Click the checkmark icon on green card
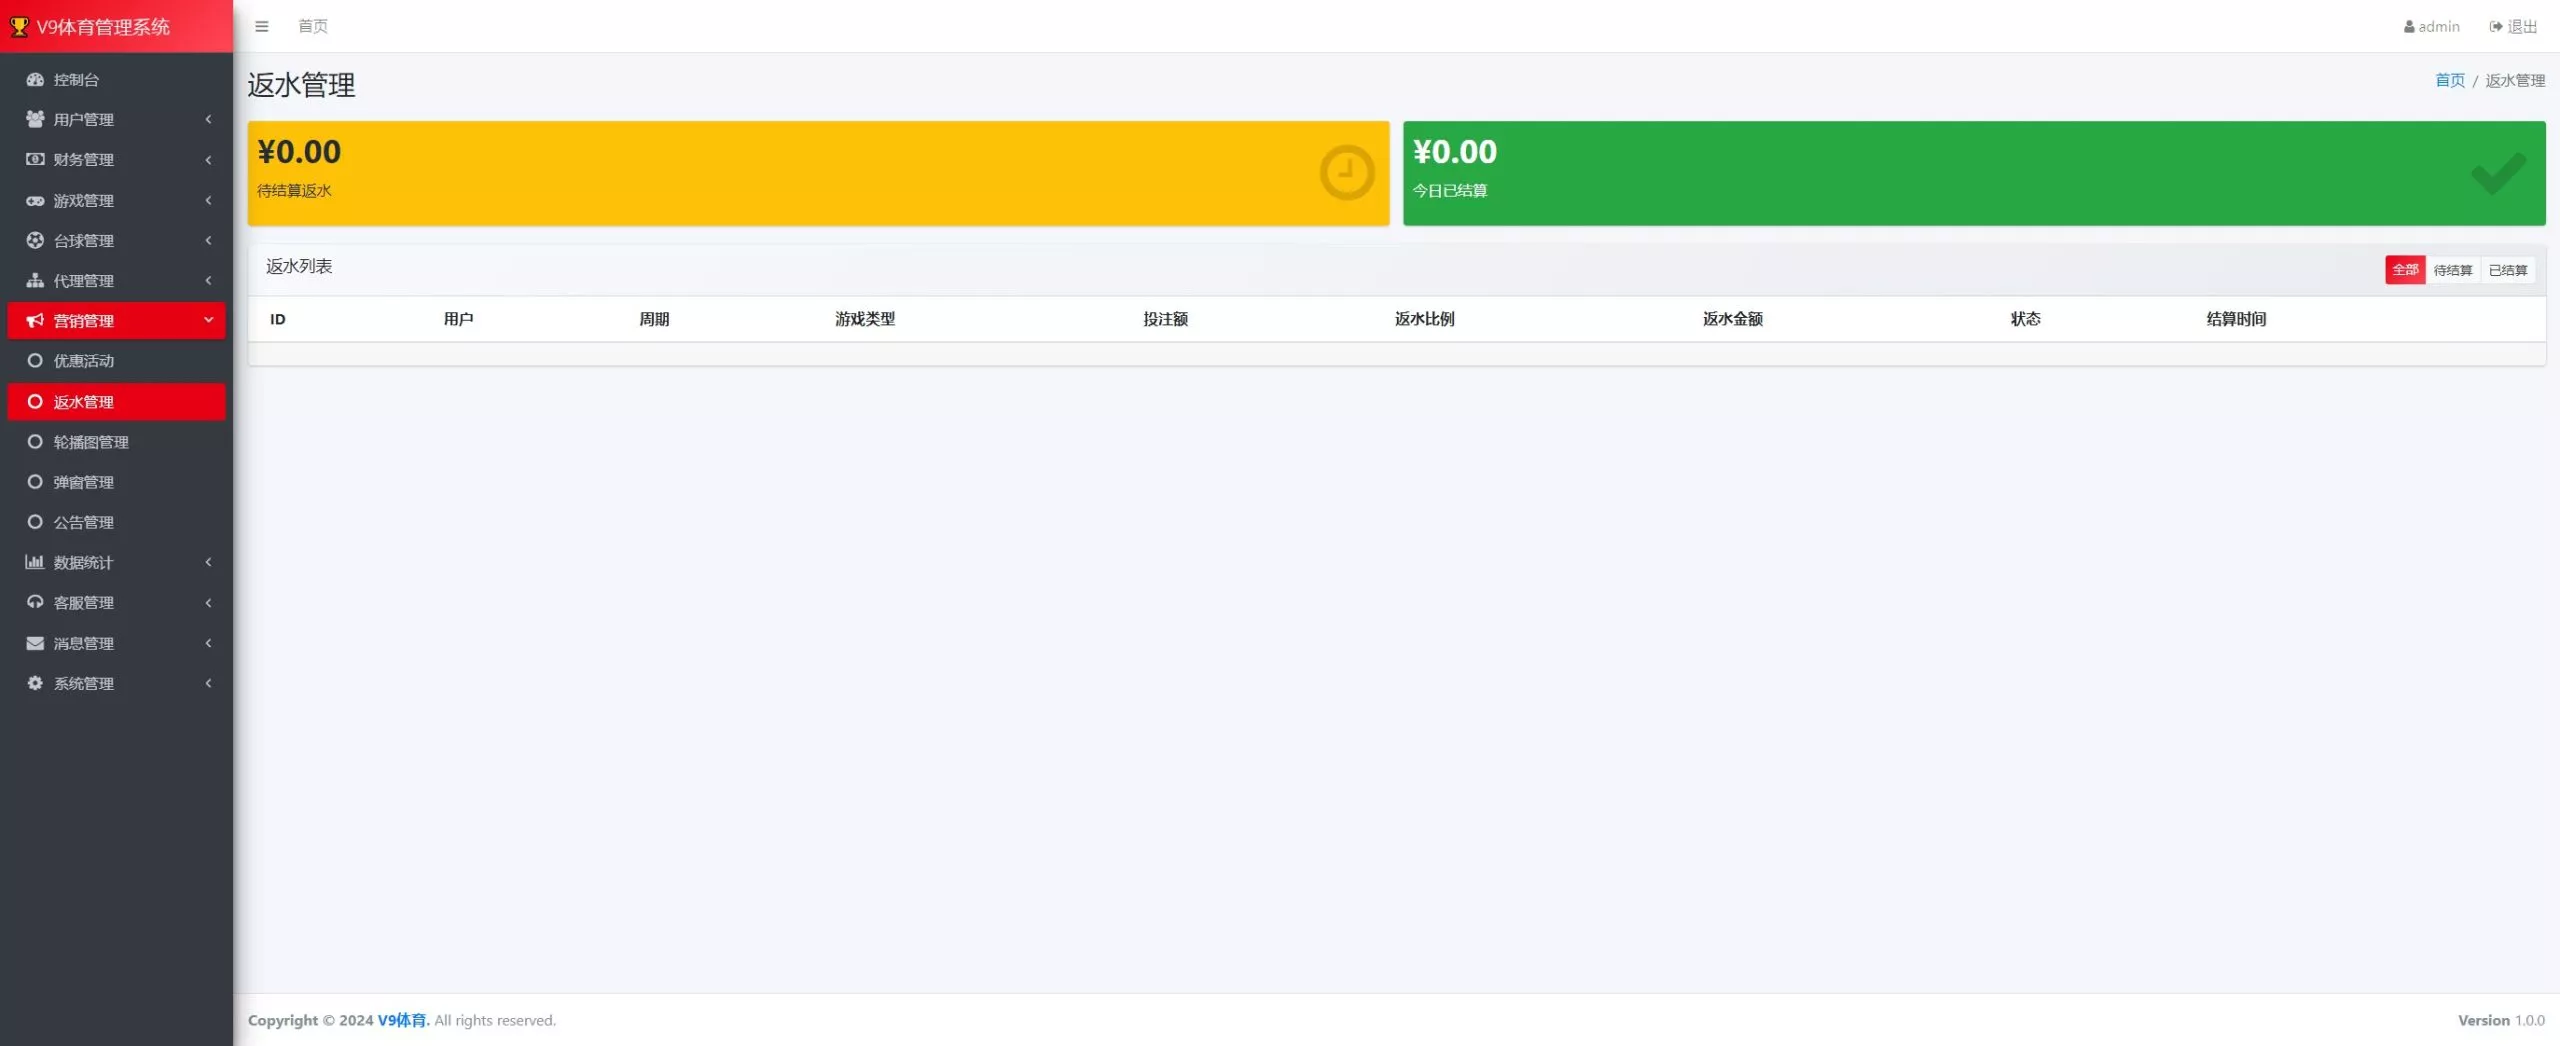Image resolution: width=2560 pixels, height=1046 pixels. coord(2497,173)
